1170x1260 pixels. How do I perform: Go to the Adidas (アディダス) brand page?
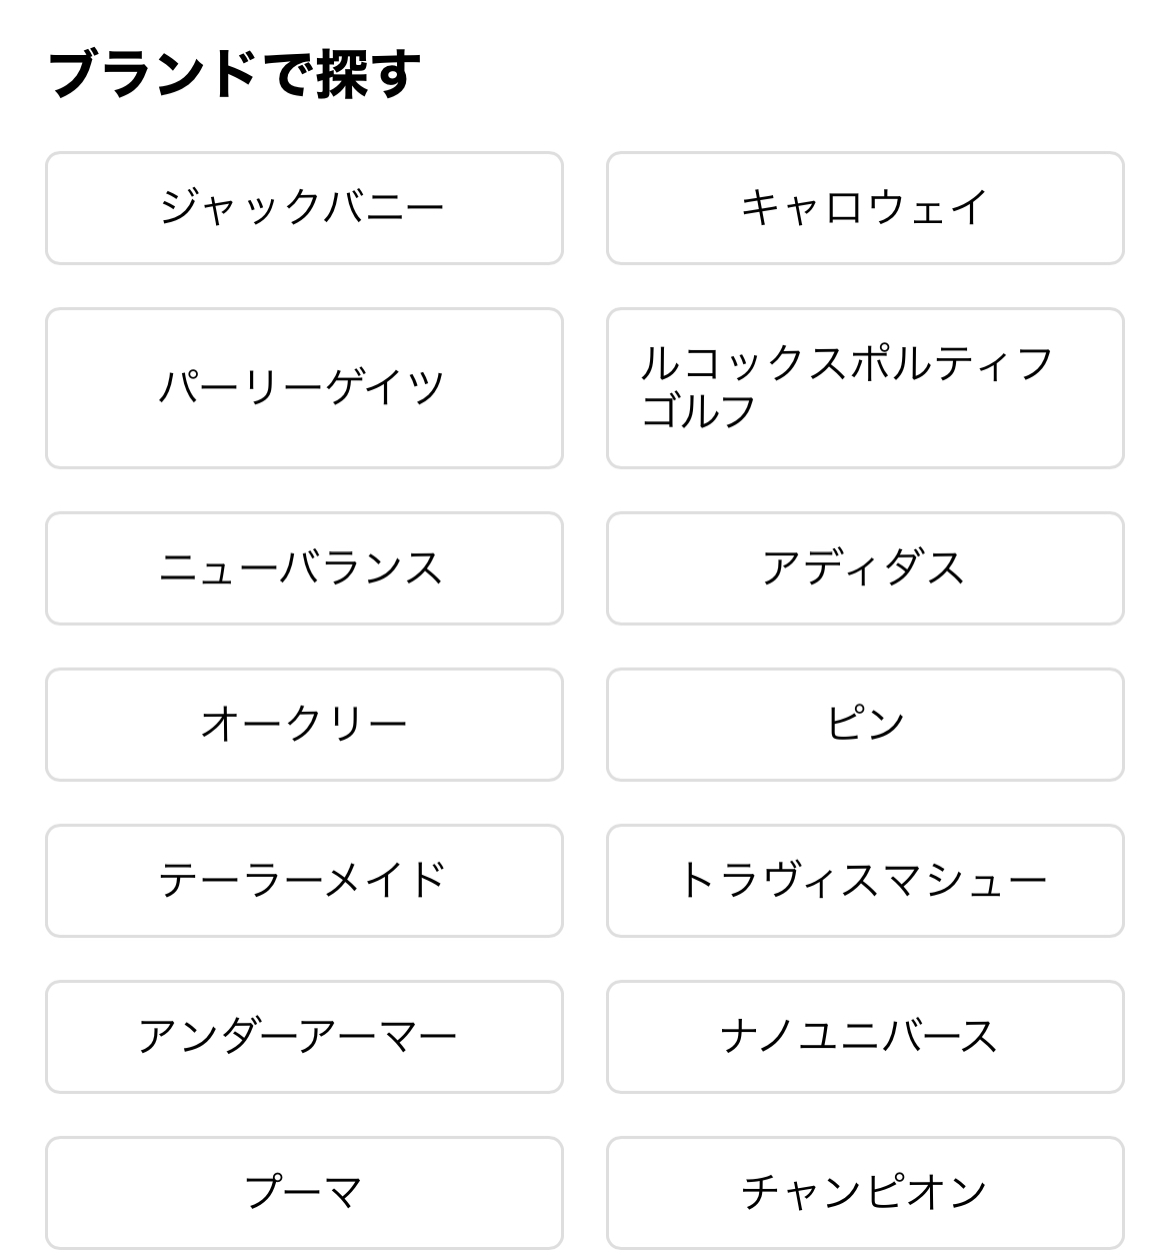(x=865, y=568)
